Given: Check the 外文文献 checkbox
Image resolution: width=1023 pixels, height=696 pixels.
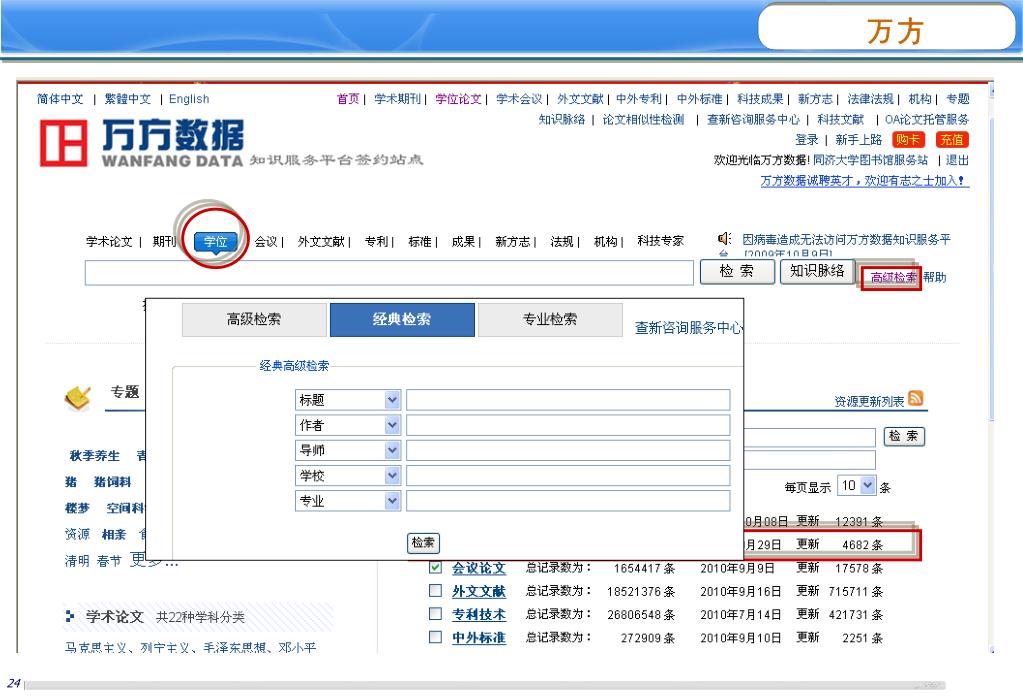Looking at the screenshot, I should (x=435, y=590).
